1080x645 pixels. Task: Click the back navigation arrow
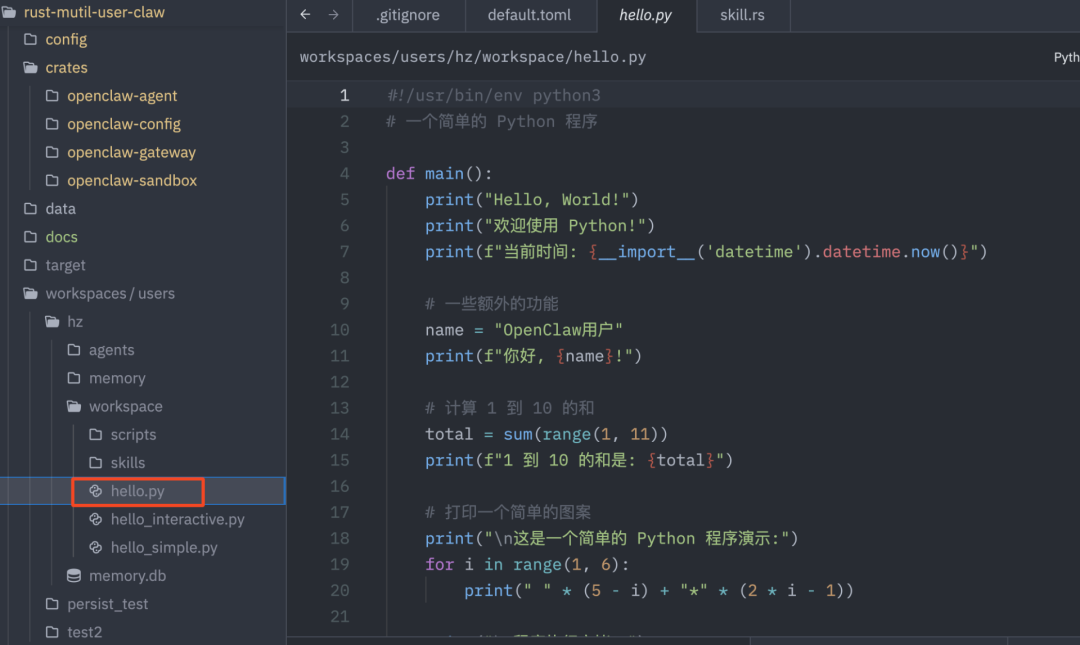(x=306, y=15)
